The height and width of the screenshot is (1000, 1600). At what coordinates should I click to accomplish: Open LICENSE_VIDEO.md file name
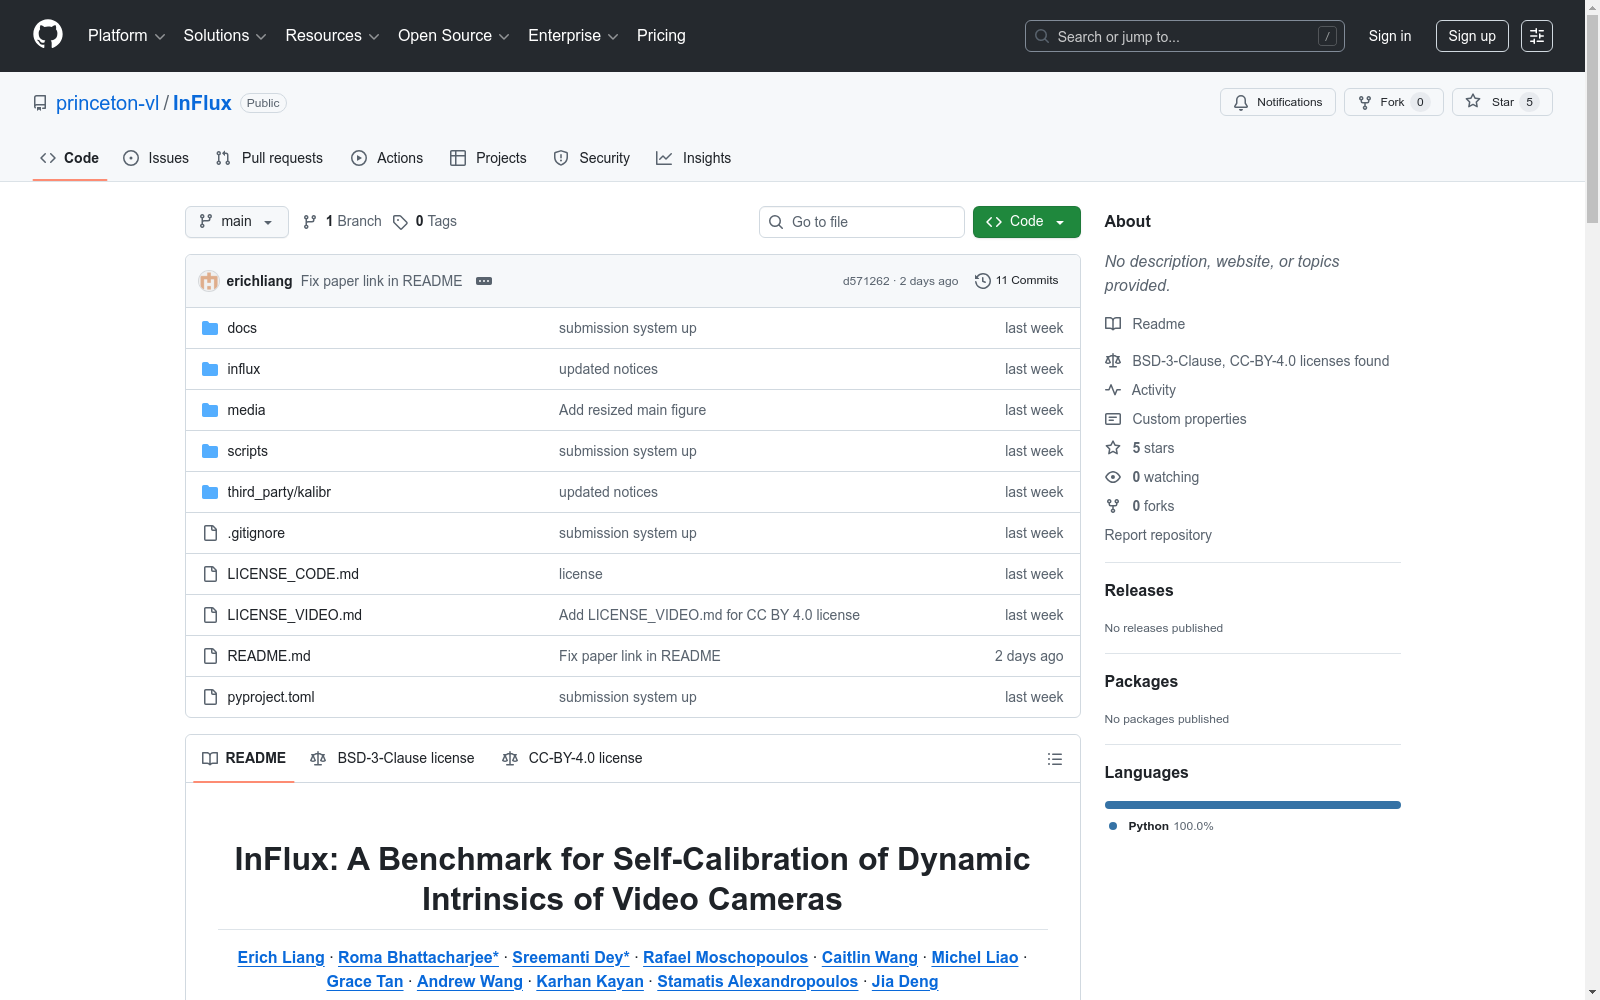click(294, 615)
